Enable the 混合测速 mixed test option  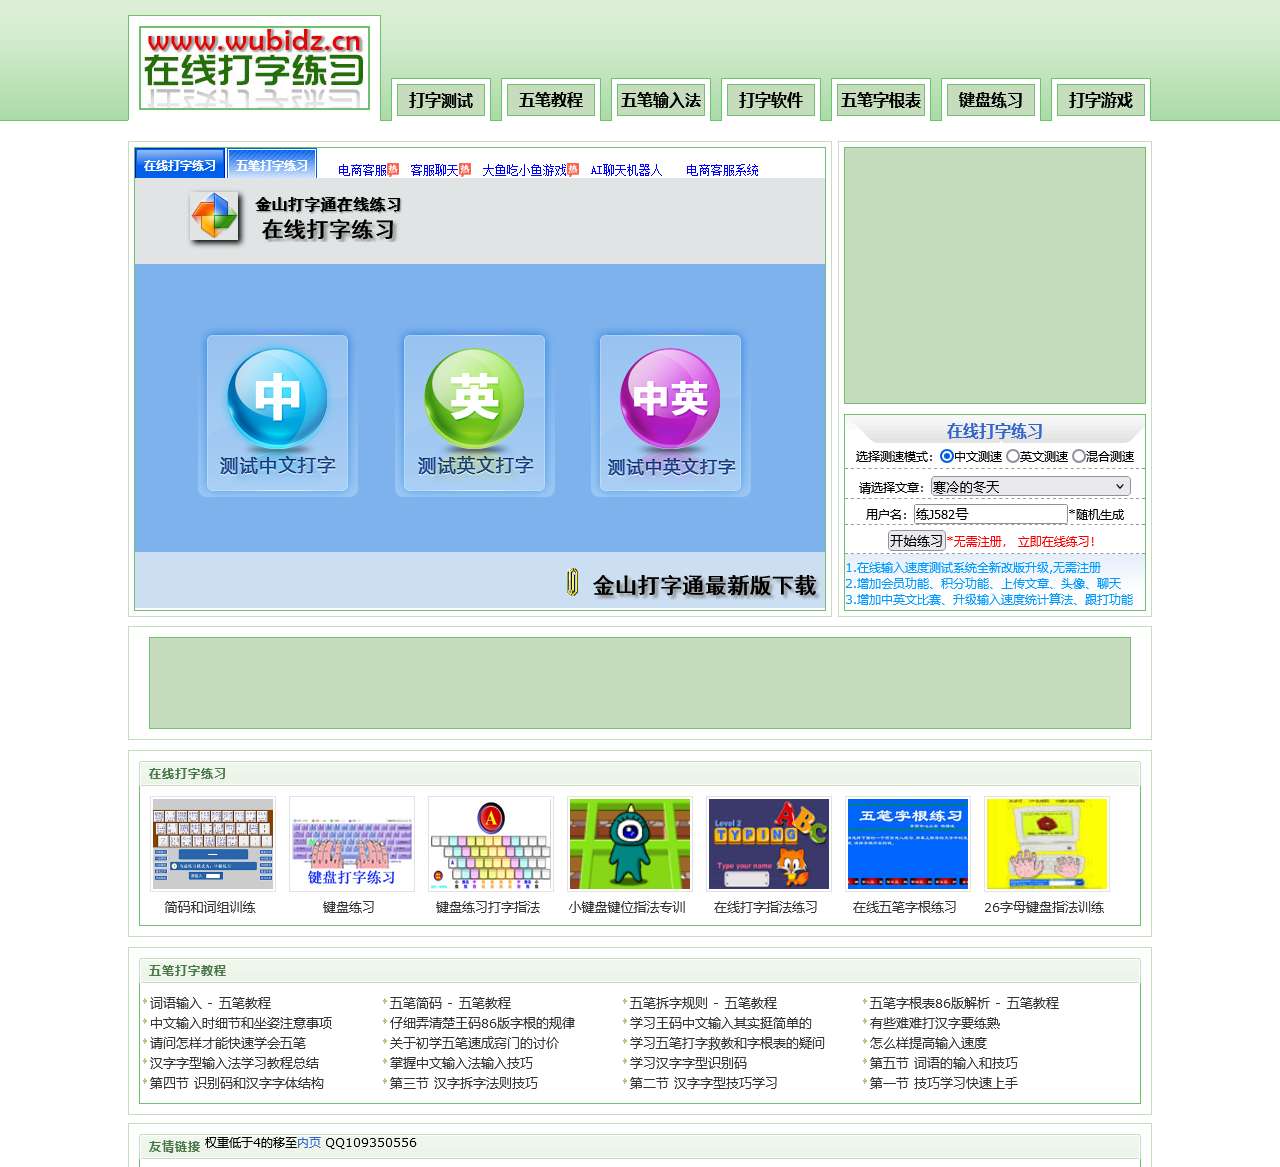(x=1079, y=456)
